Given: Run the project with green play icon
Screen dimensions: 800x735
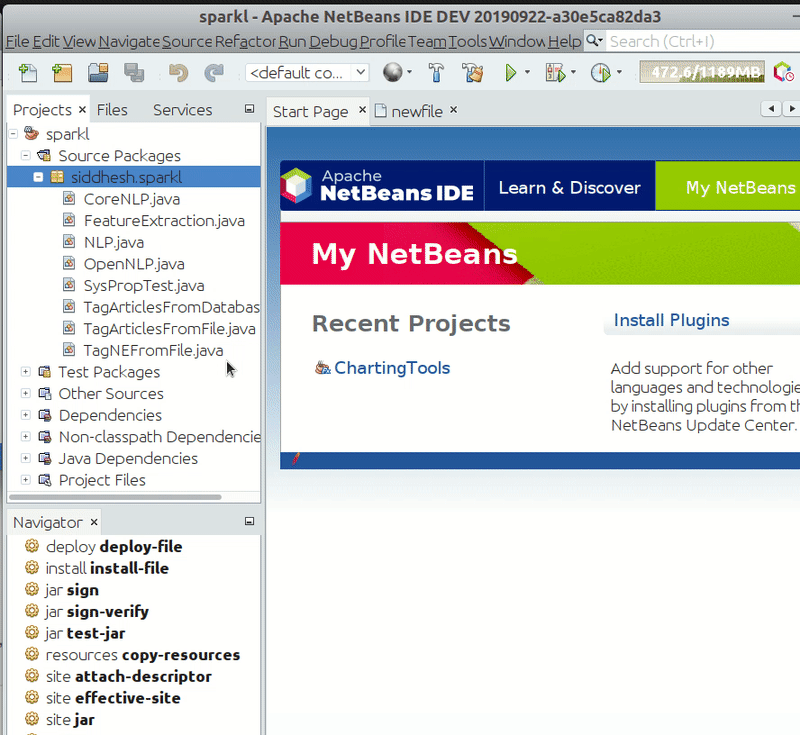Looking at the screenshot, I should tap(511, 73).
